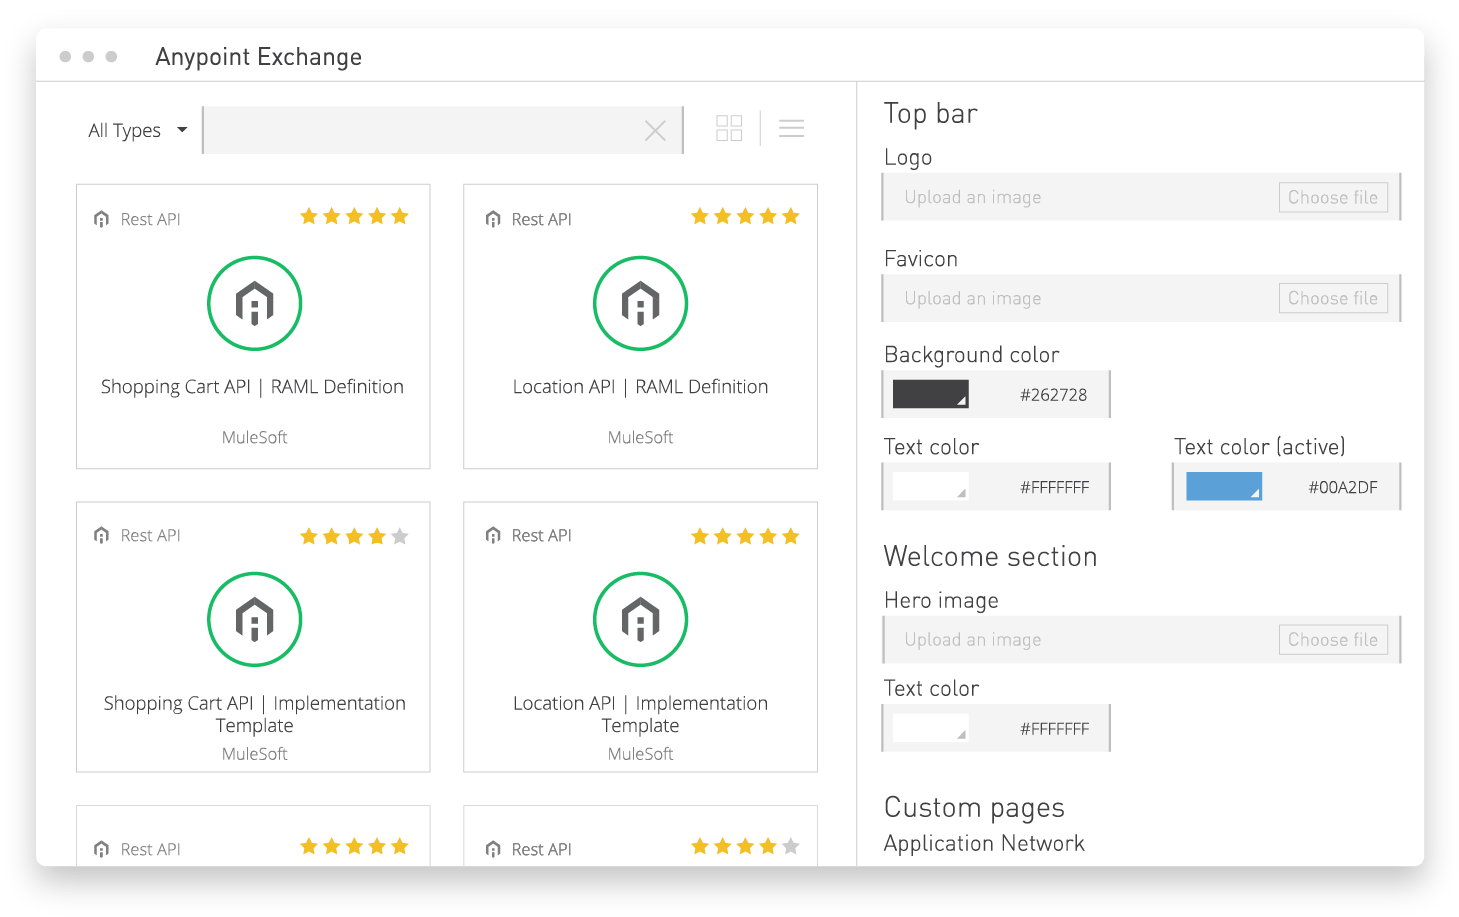
Task: Open the Application Network custom page
Action: coord(984,843)
